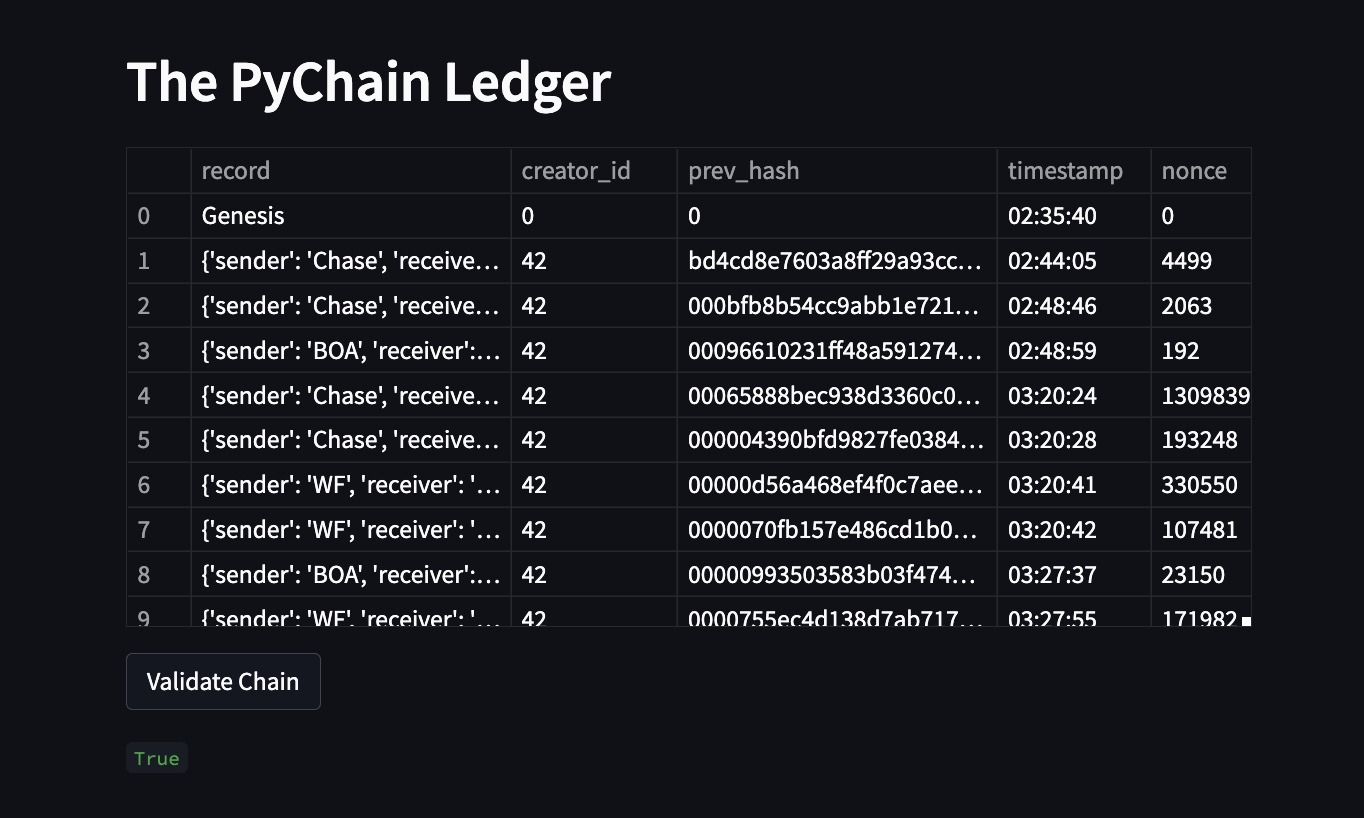Screen dimensions: 1364x818
Task: Click the True validation result text
Action: point(156,757)
